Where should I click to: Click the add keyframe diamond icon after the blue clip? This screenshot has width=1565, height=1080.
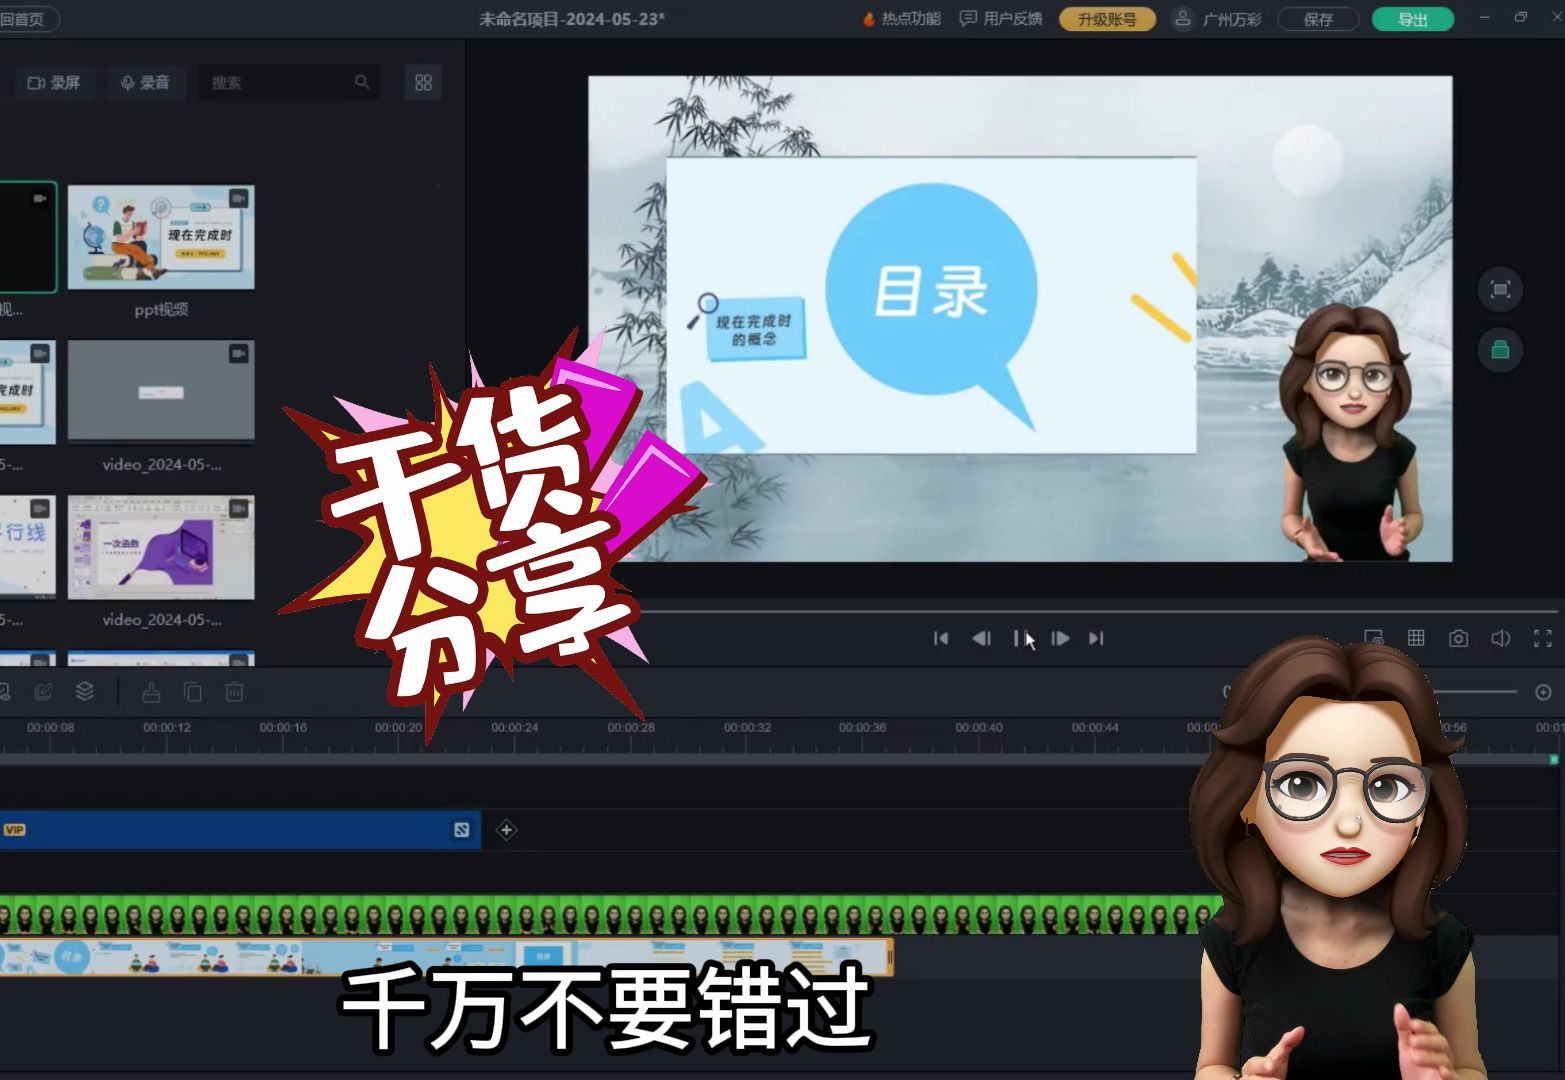point(506,830)
